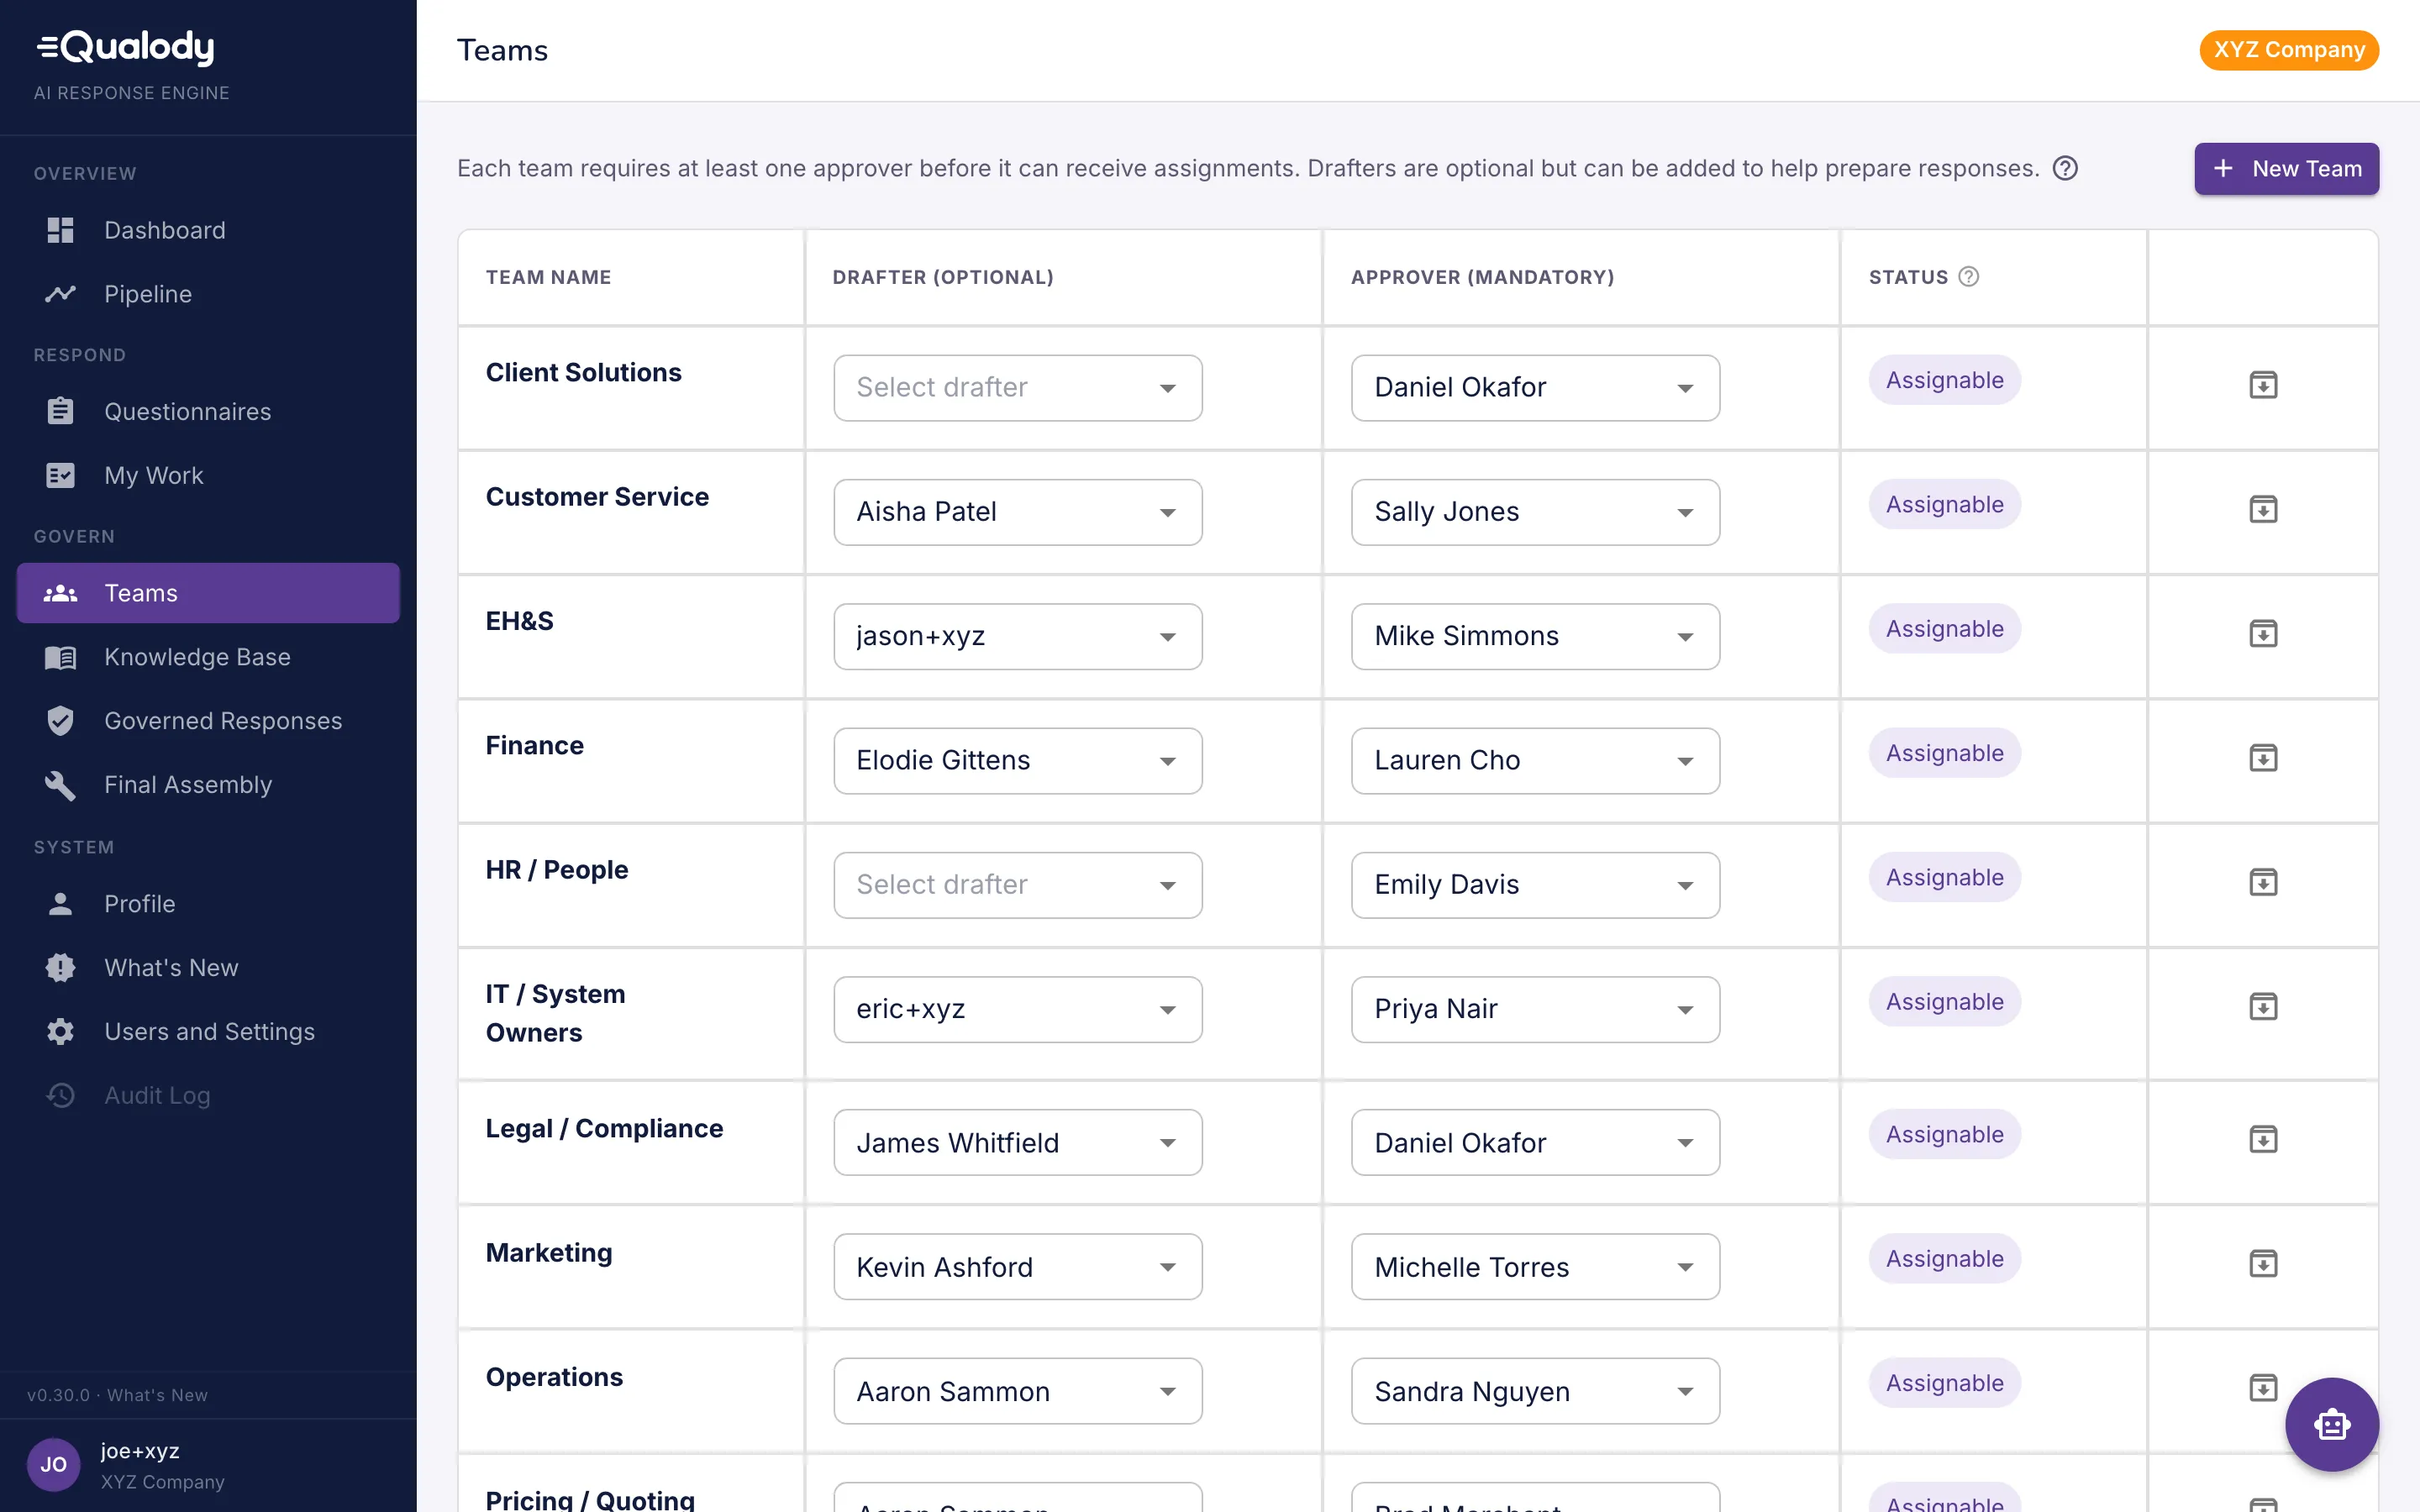Click the help icon next to STATUS

1968,277
